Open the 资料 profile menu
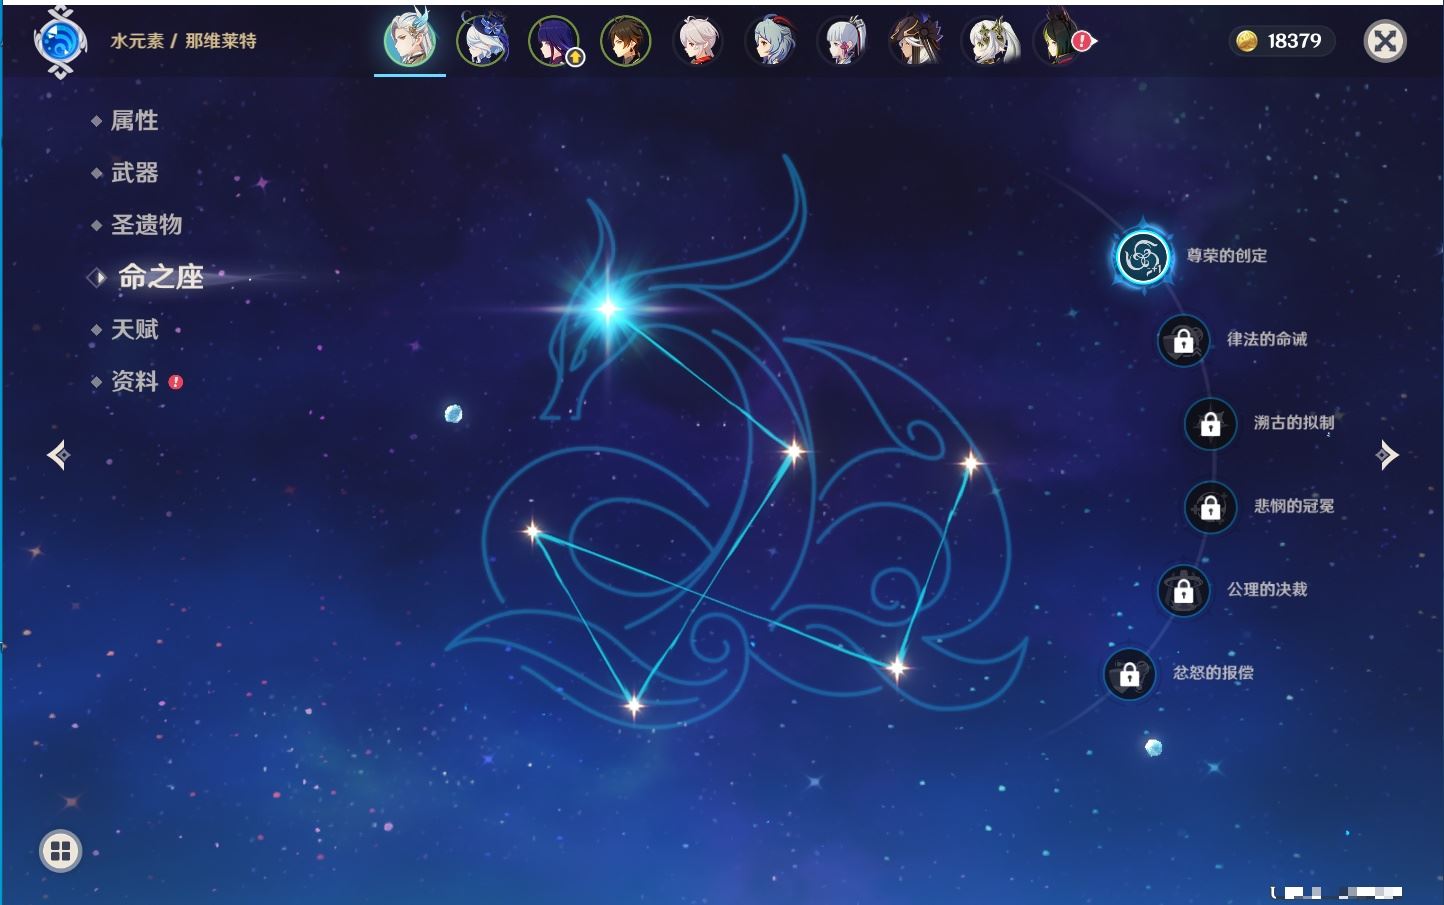The image size is (1444, 905). pos(134,381)
